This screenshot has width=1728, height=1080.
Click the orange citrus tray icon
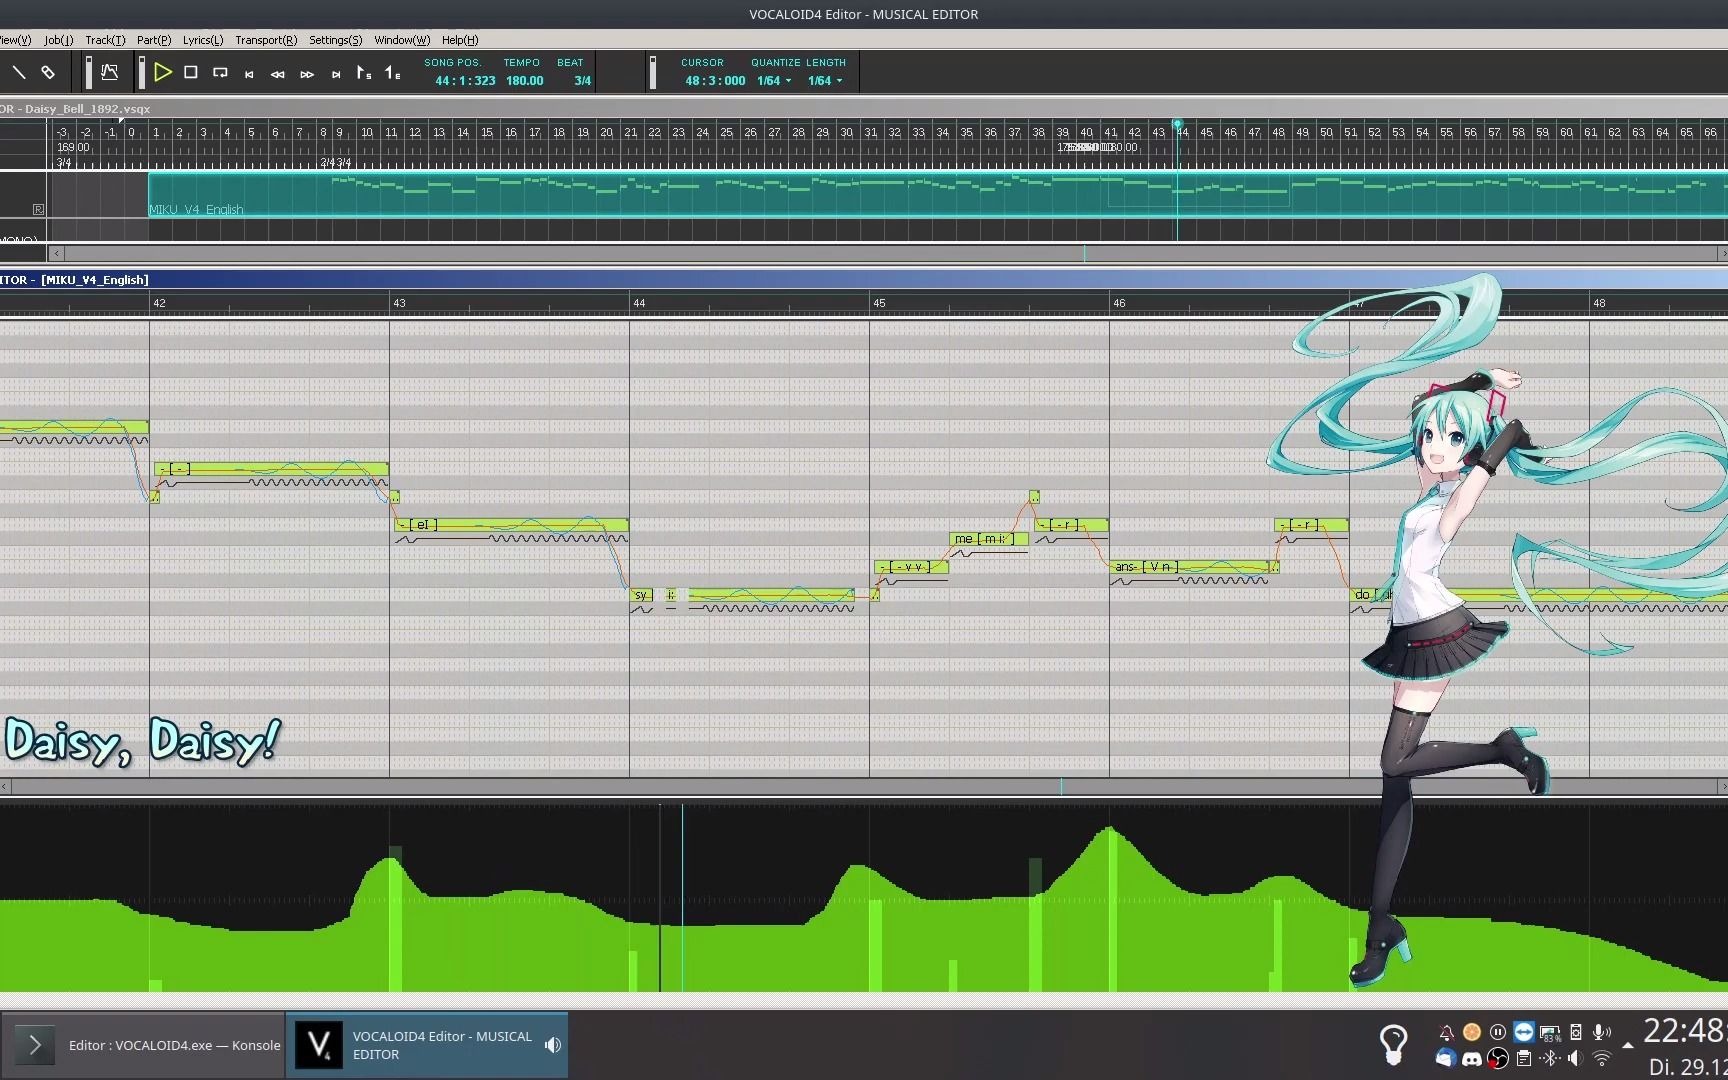coord(1471,1032)
